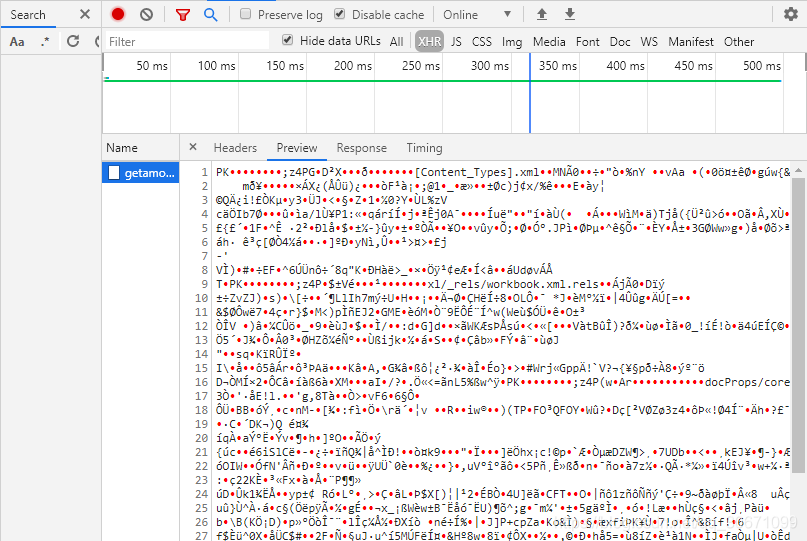Enable Preserve log checkbox
The image size is (807, 541).
(246, 15)
